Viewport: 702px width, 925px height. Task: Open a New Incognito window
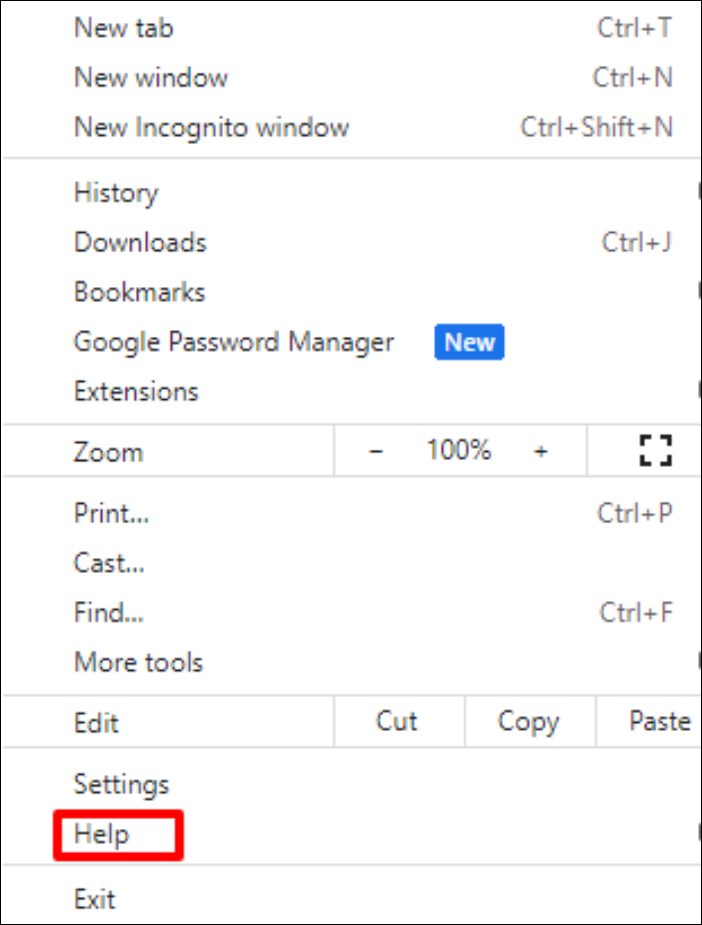pyautogui.click(x=211, y=128)
